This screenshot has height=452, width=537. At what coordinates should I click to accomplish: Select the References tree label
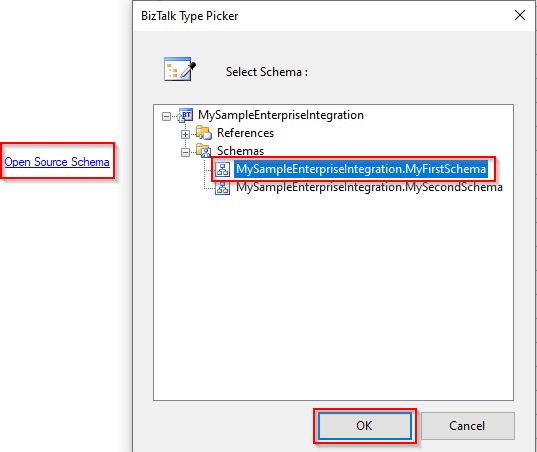tap(246, 133)
